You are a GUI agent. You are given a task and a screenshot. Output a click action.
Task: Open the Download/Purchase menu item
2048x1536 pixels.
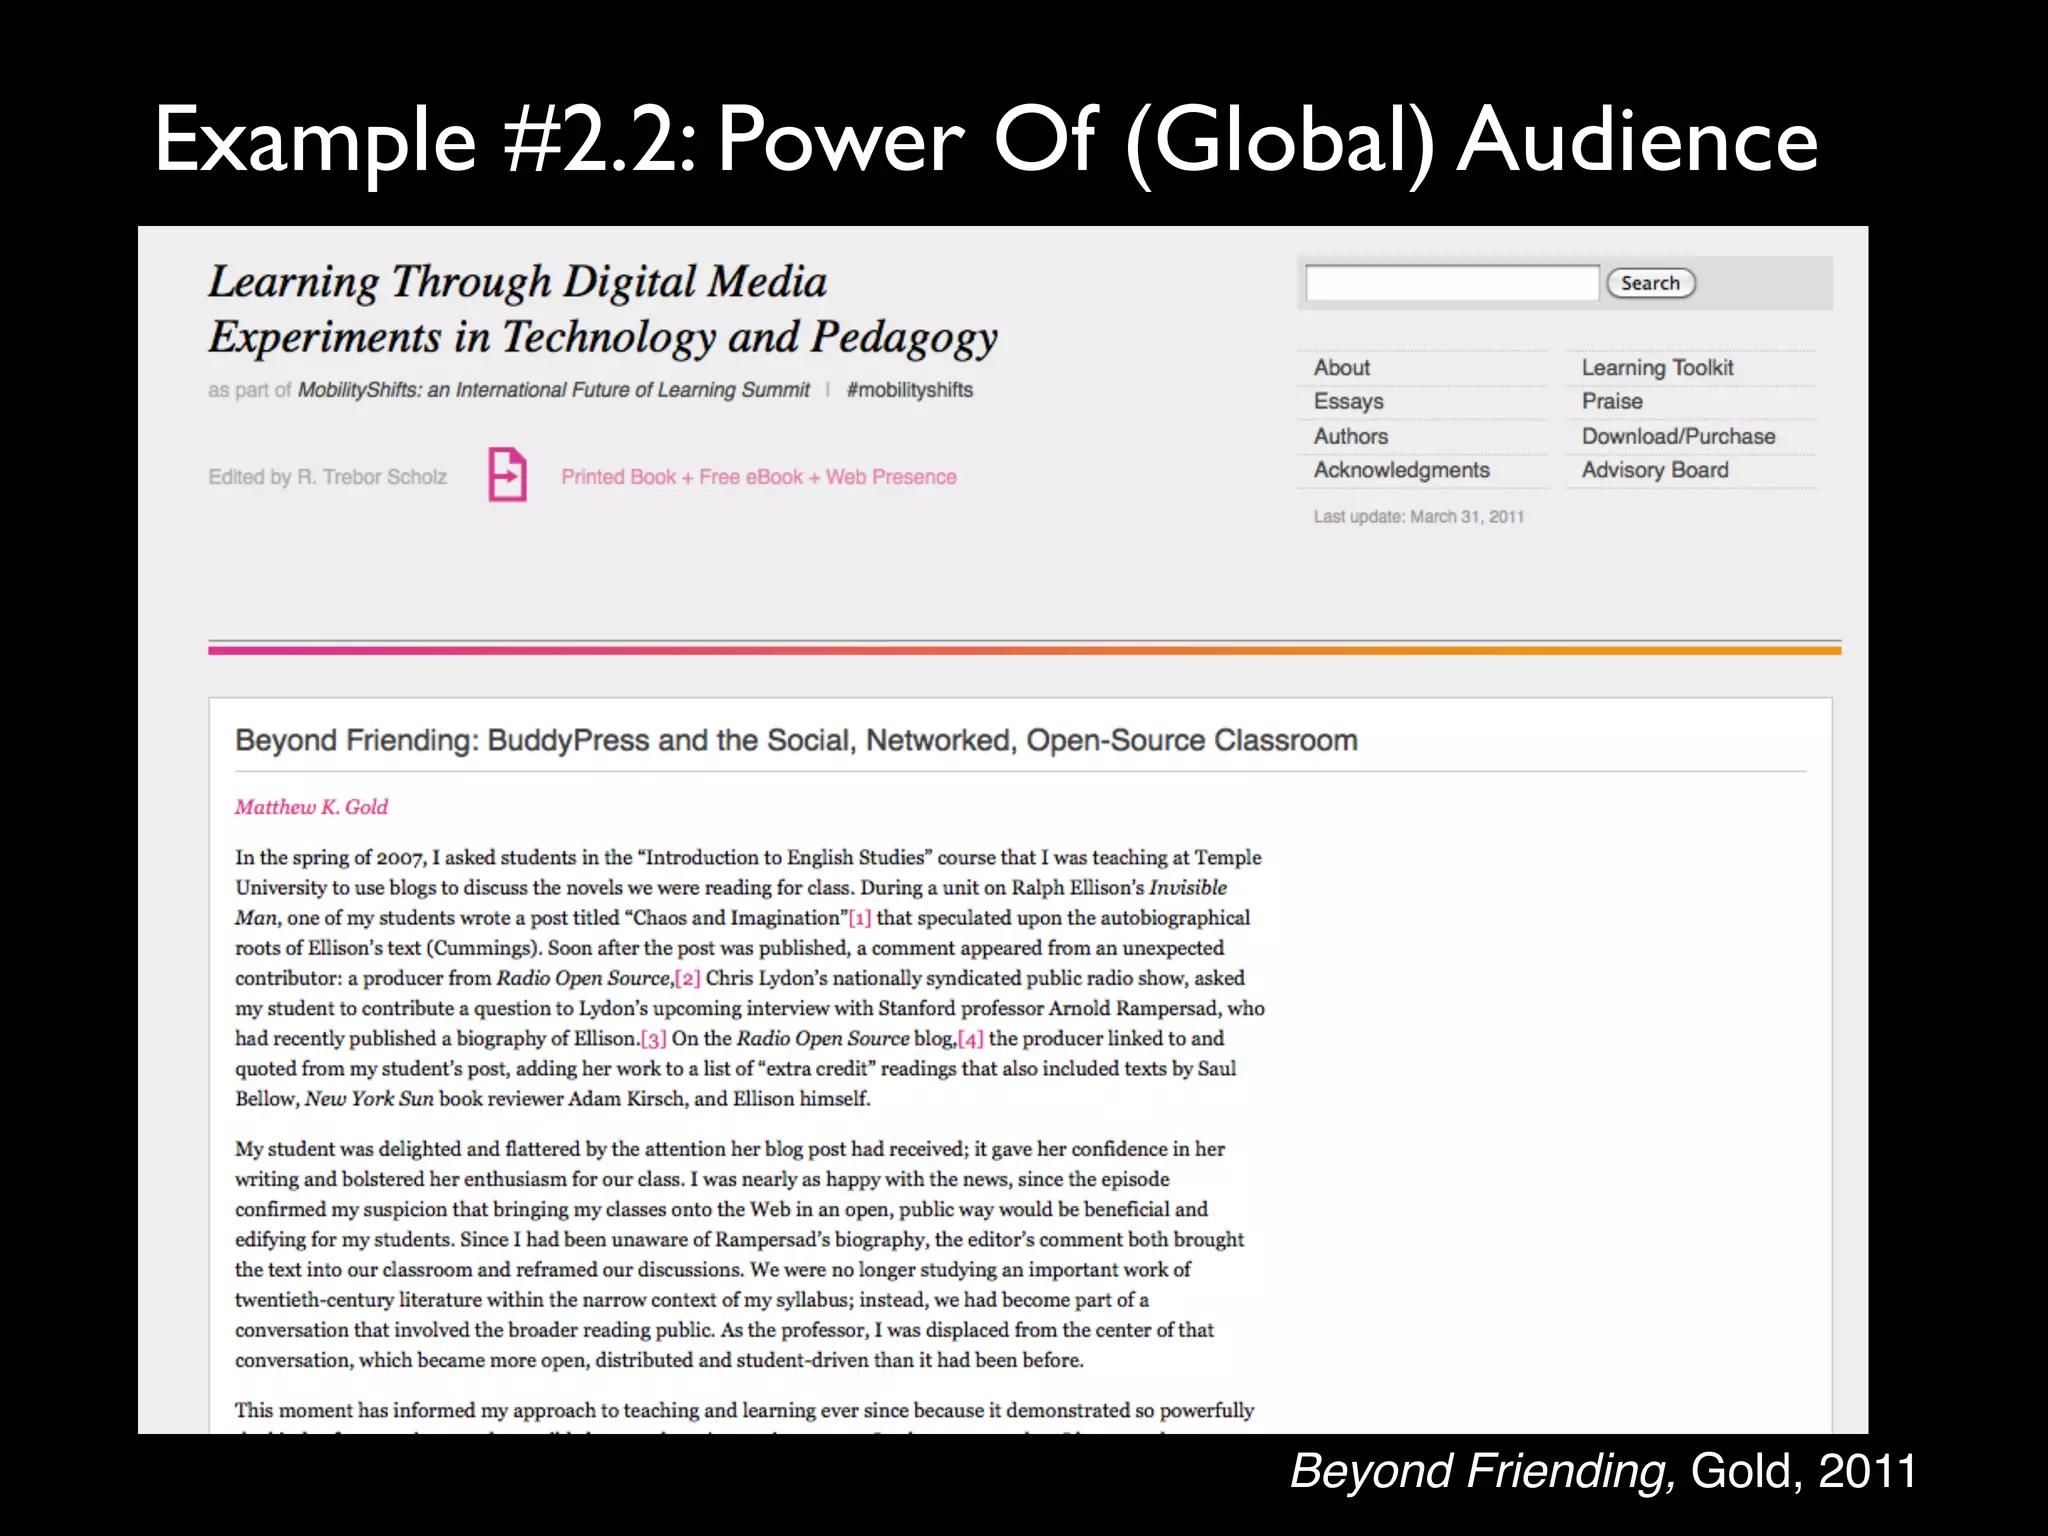tap(1678, 436)
